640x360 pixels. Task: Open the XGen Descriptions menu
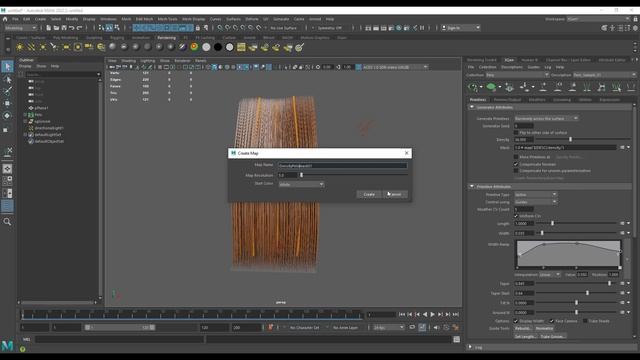[x=511, y=67]
